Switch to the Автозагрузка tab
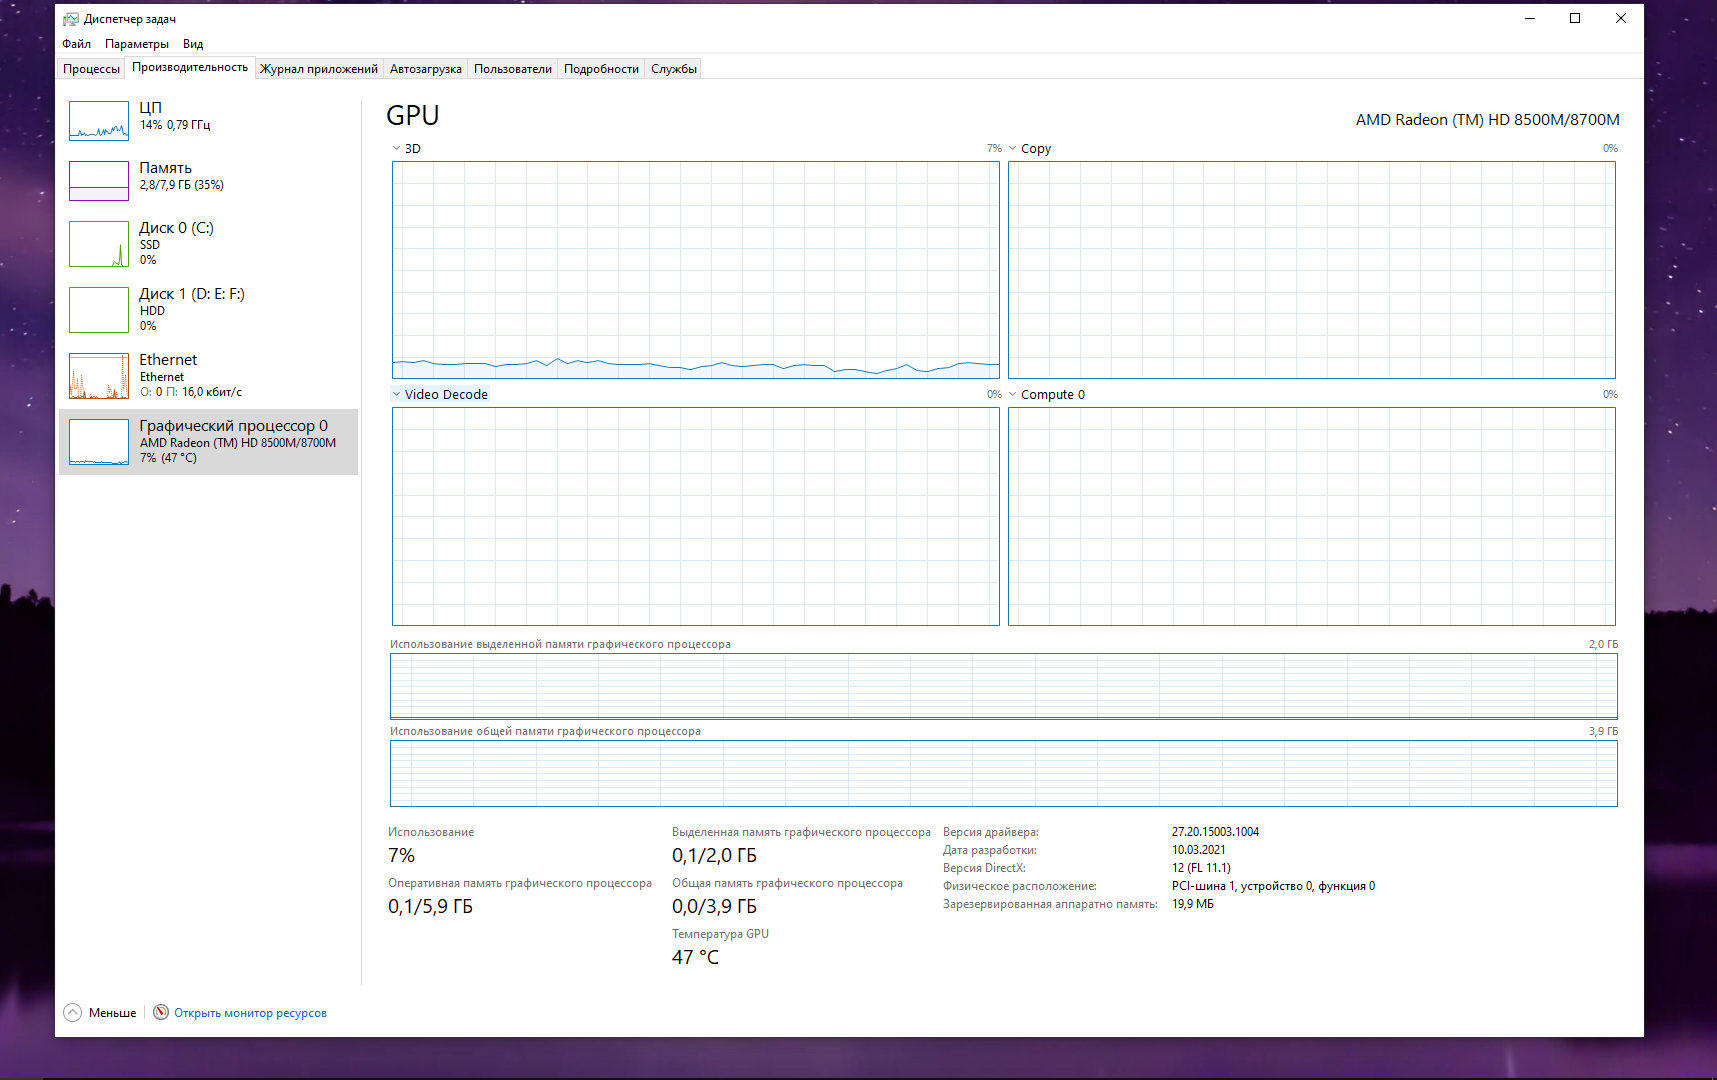This screenshot has width=1717, height=1080. [x=426, y=69]
